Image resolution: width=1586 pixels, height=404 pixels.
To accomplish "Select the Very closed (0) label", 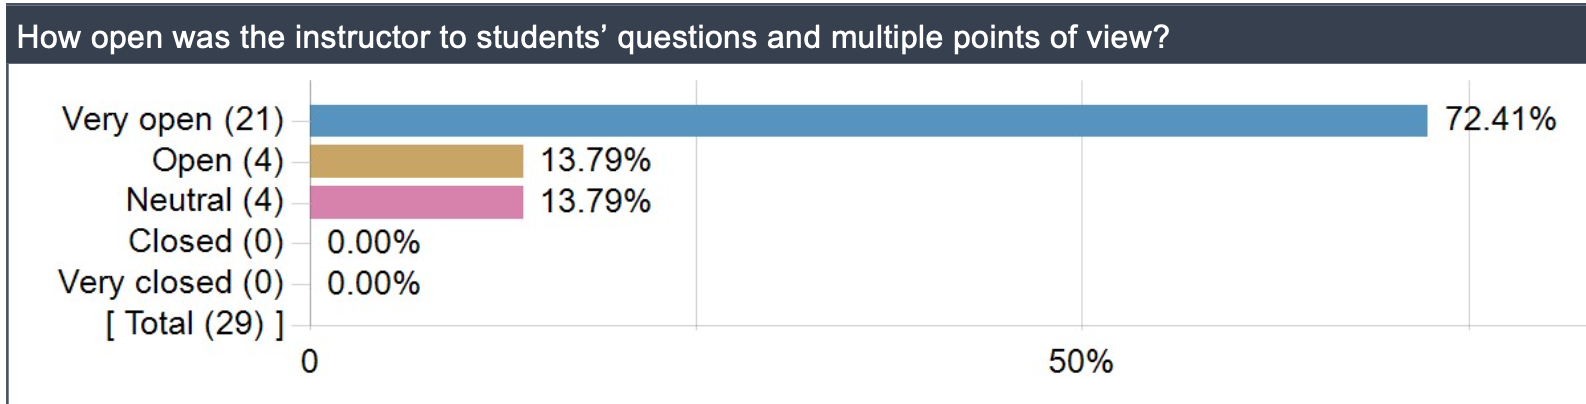I will point(171,283).
